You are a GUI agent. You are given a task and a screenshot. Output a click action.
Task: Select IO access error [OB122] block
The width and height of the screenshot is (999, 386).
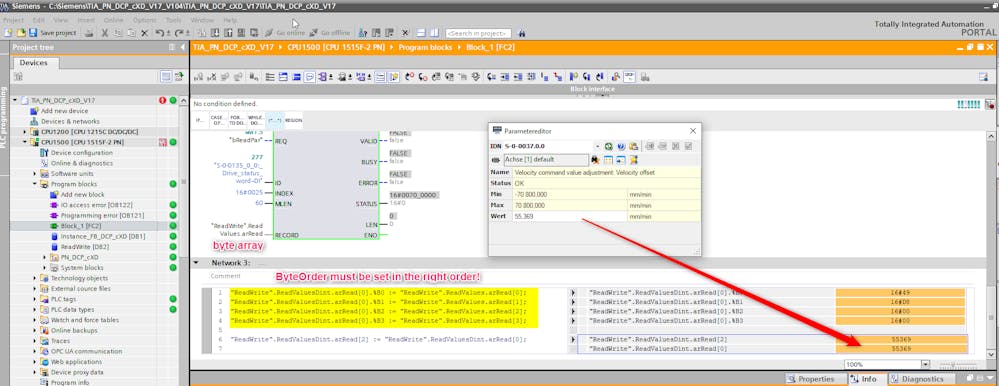tap(96, 205)
